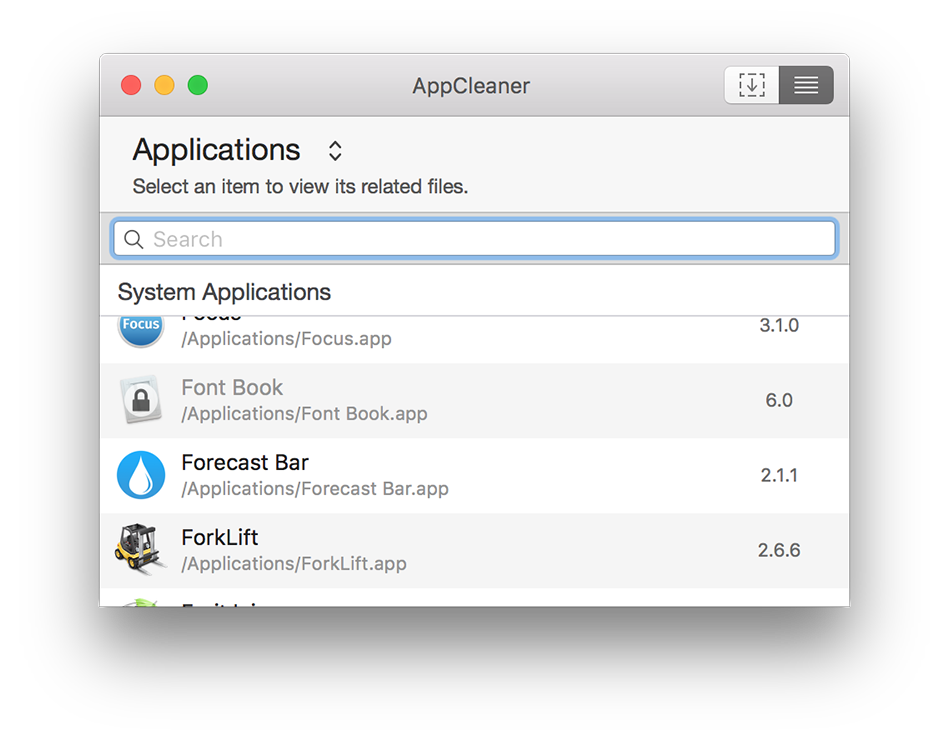Switch to the application list view
950x740 pixels.
(x=806, y=85)
